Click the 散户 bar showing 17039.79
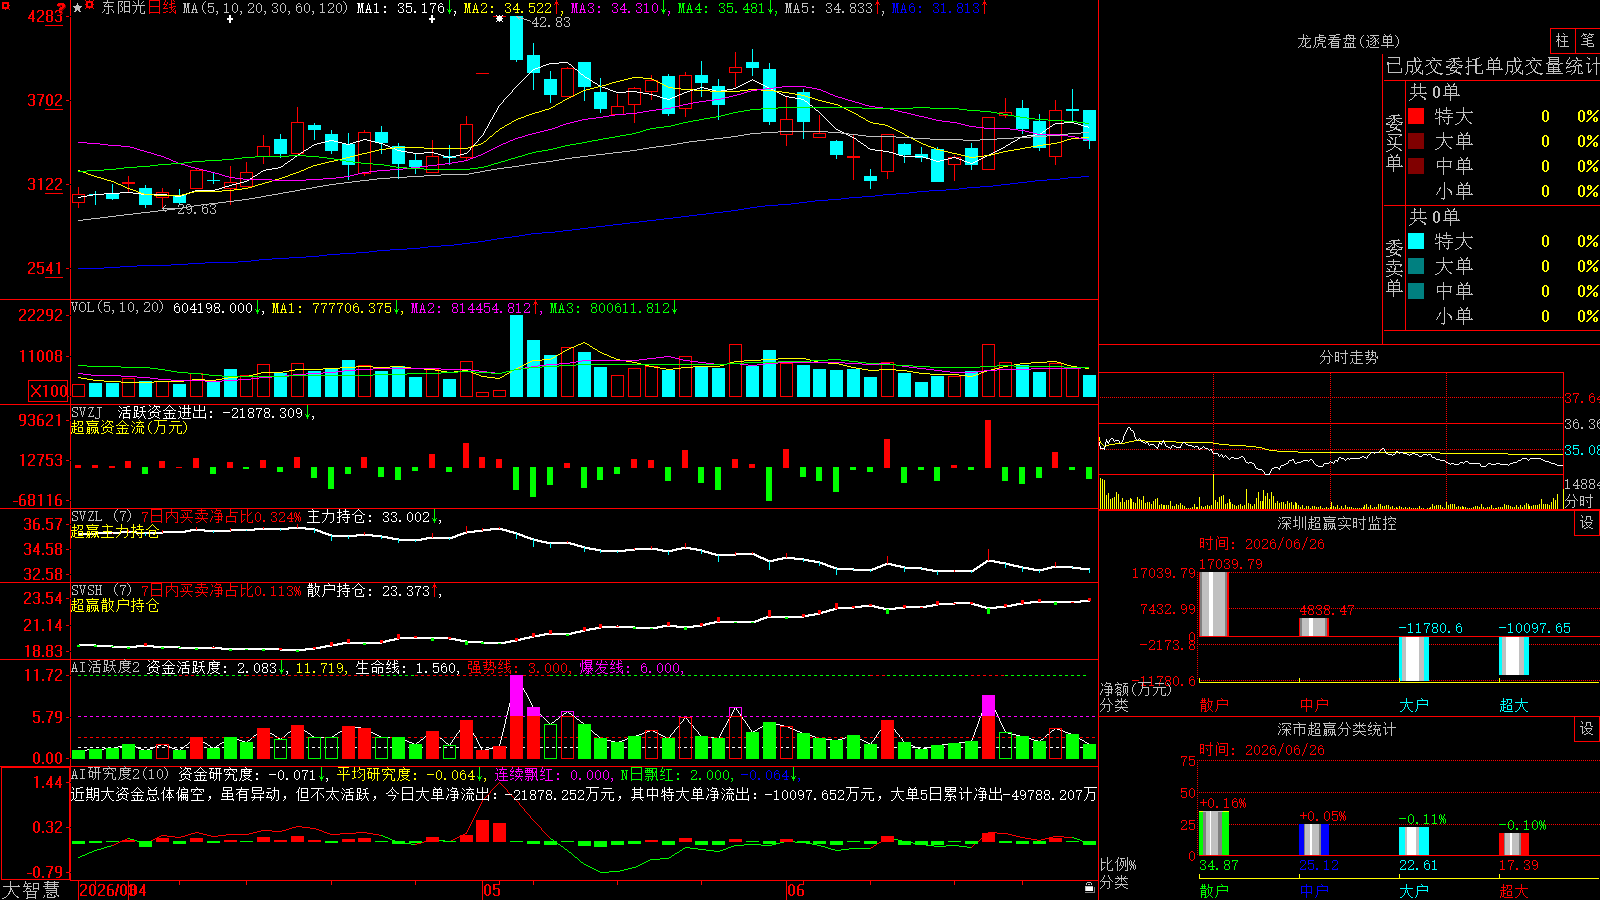This screenshot has height=900, width=1600. click(x=1213, y=604)
